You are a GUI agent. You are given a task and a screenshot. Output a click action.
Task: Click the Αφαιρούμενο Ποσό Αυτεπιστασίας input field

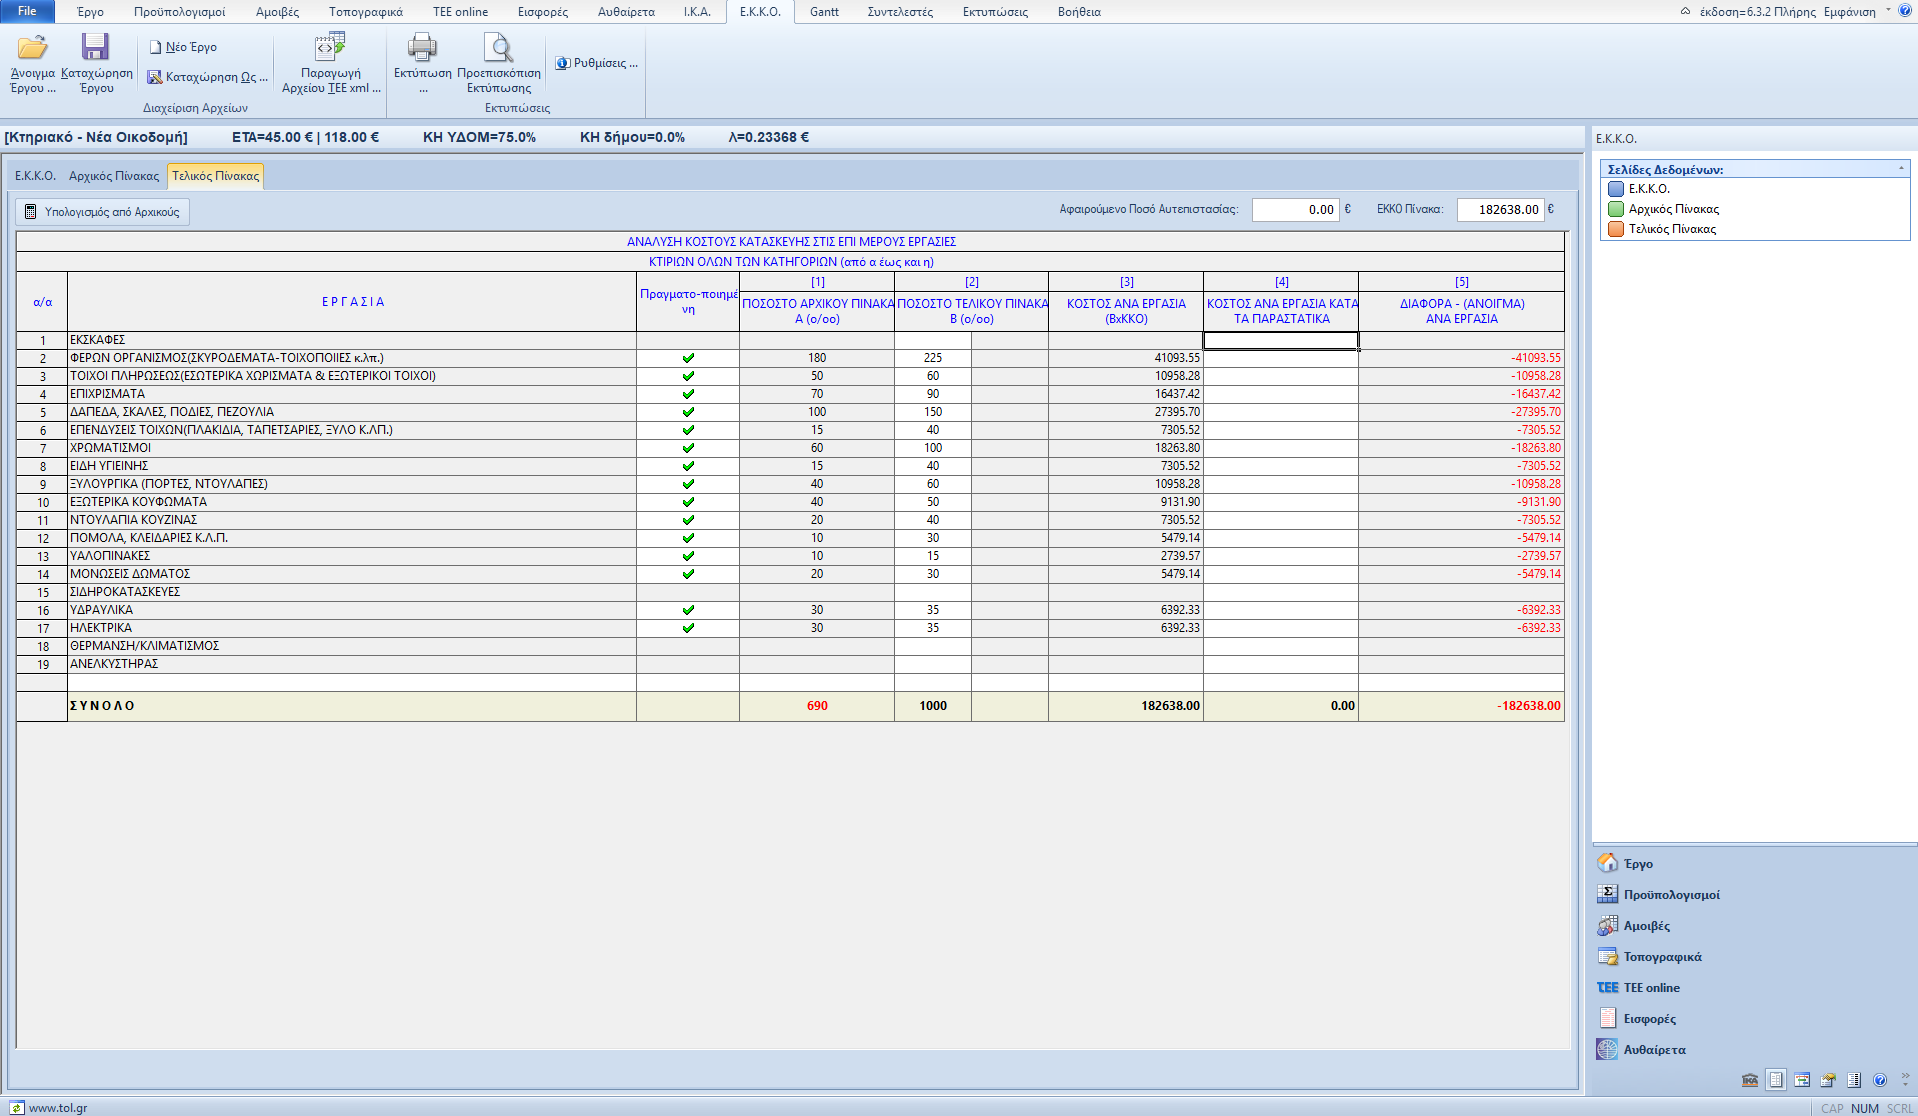pyautogui.click(x=1295, y=210)
